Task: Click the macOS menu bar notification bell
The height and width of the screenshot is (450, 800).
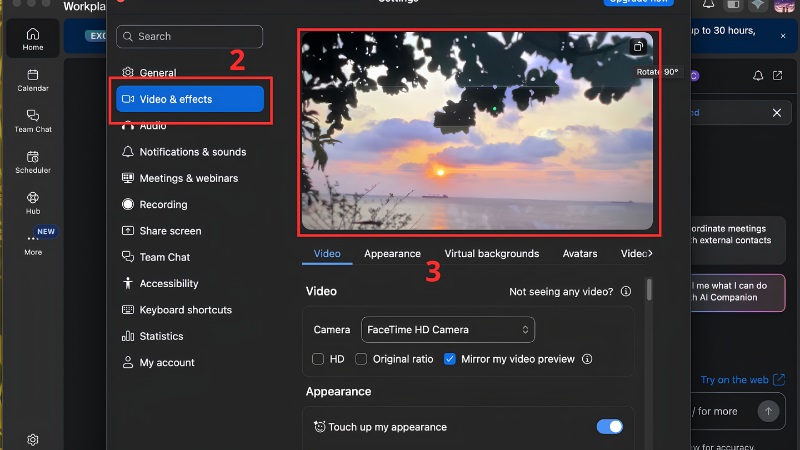Action: [708, 4]
